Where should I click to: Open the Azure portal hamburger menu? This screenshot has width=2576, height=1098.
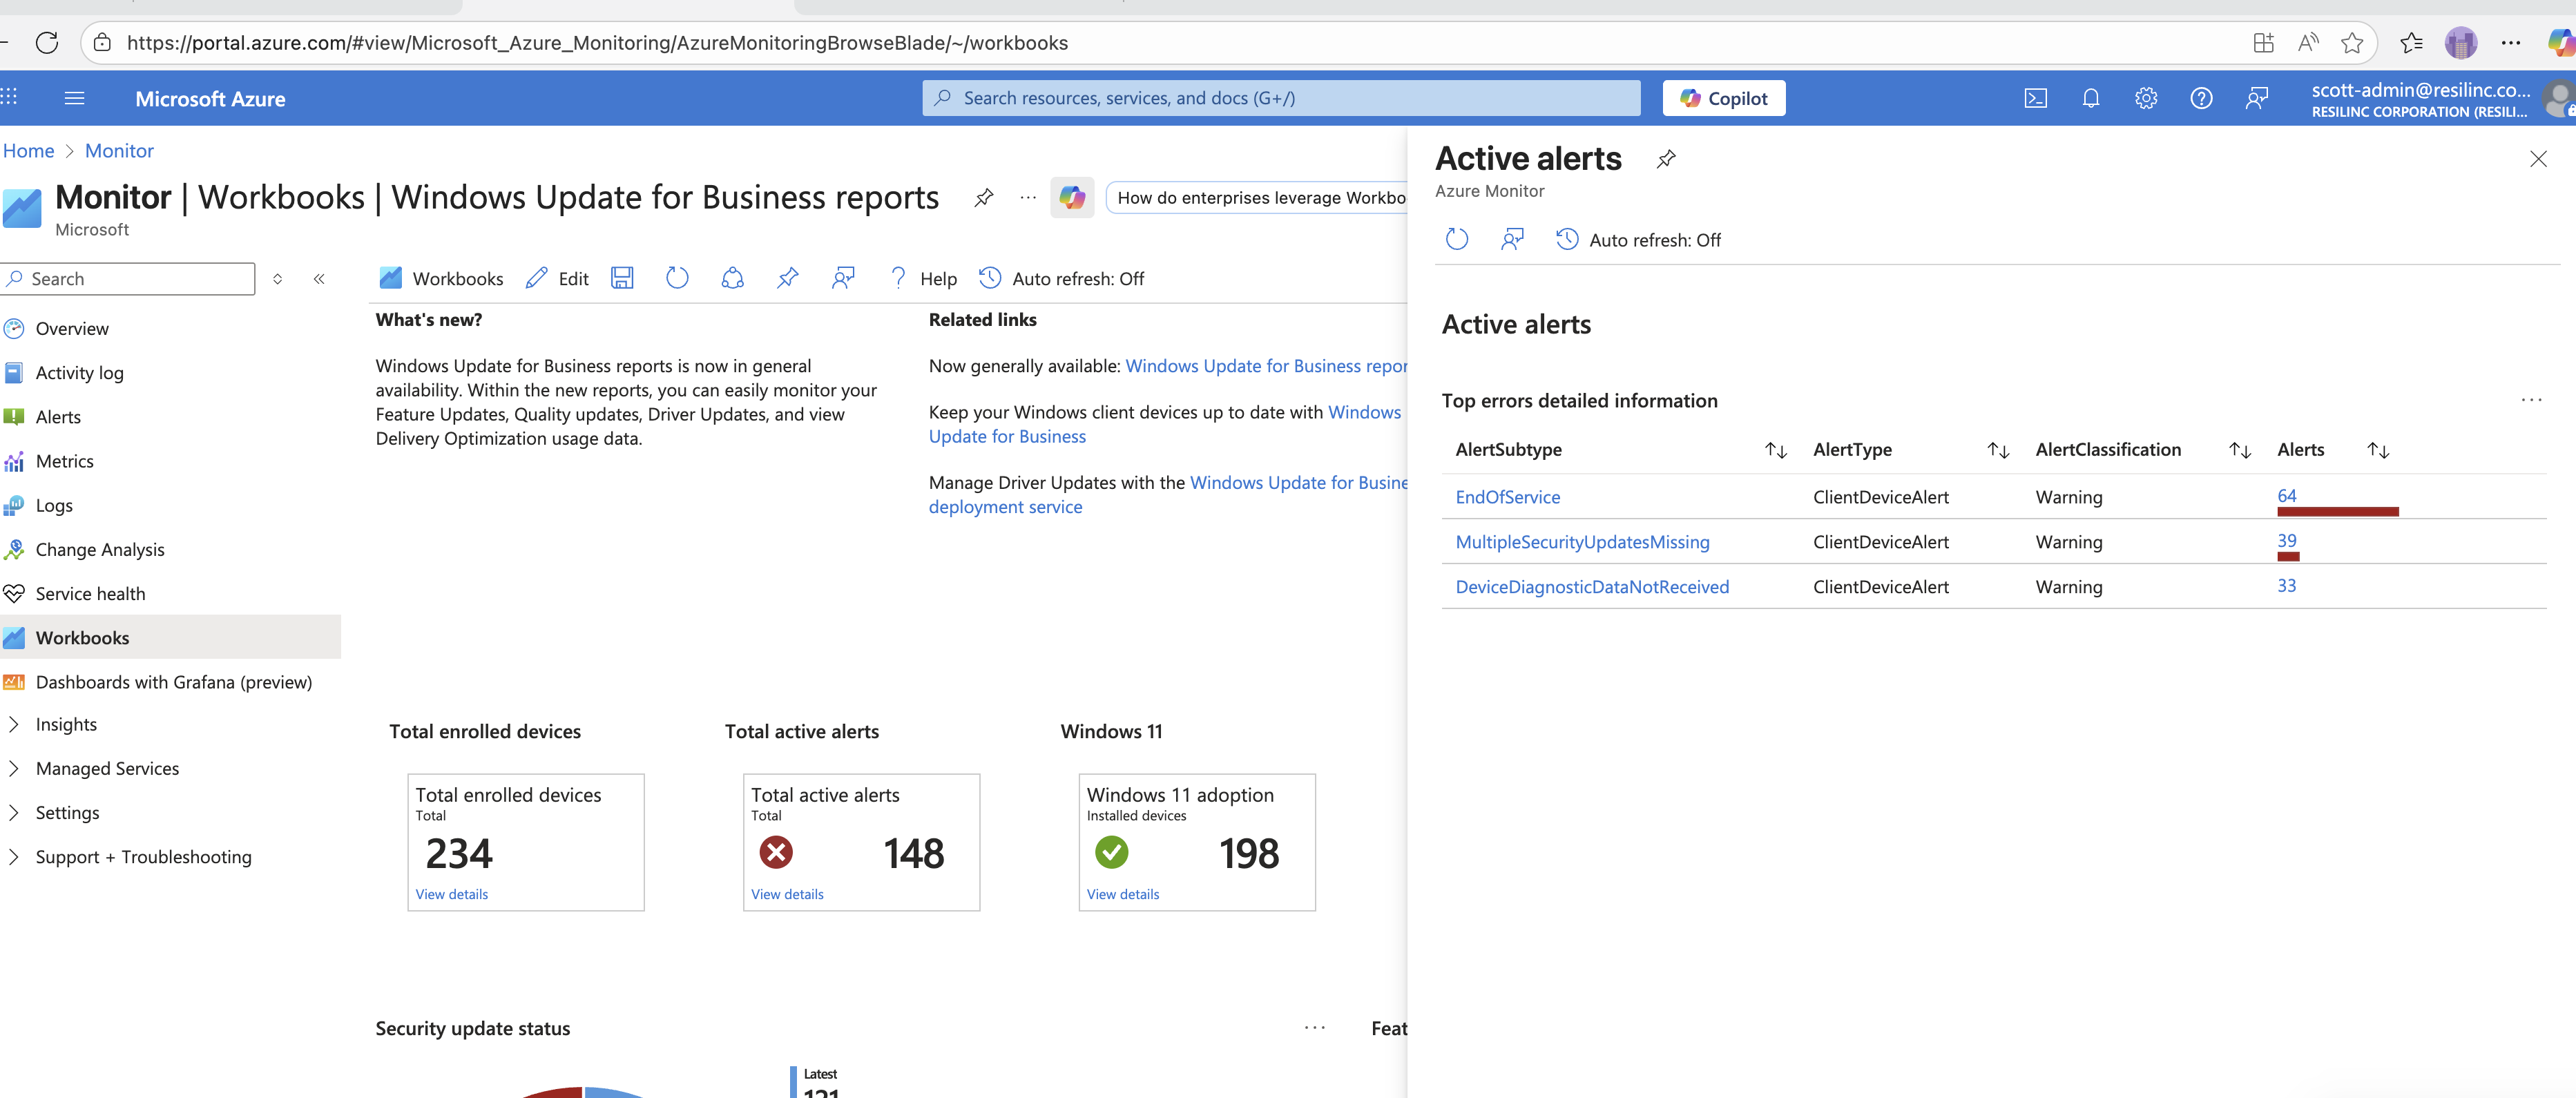(74, 98)
